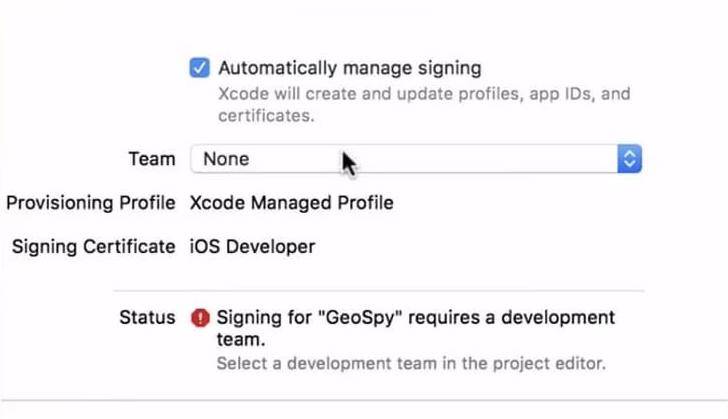Click the white checkmark inside blue checkbox
This screenshot has height=419, width=728.
pos(199,68)
